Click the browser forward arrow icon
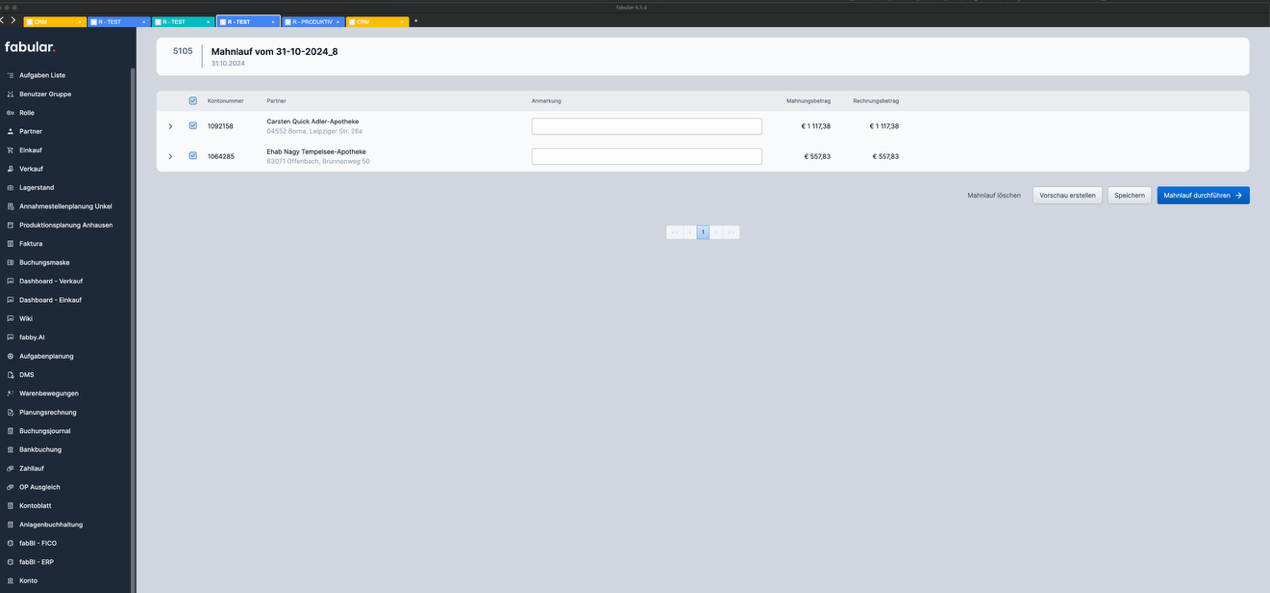This screenshot has height=593, width=1270. point(13,20)
